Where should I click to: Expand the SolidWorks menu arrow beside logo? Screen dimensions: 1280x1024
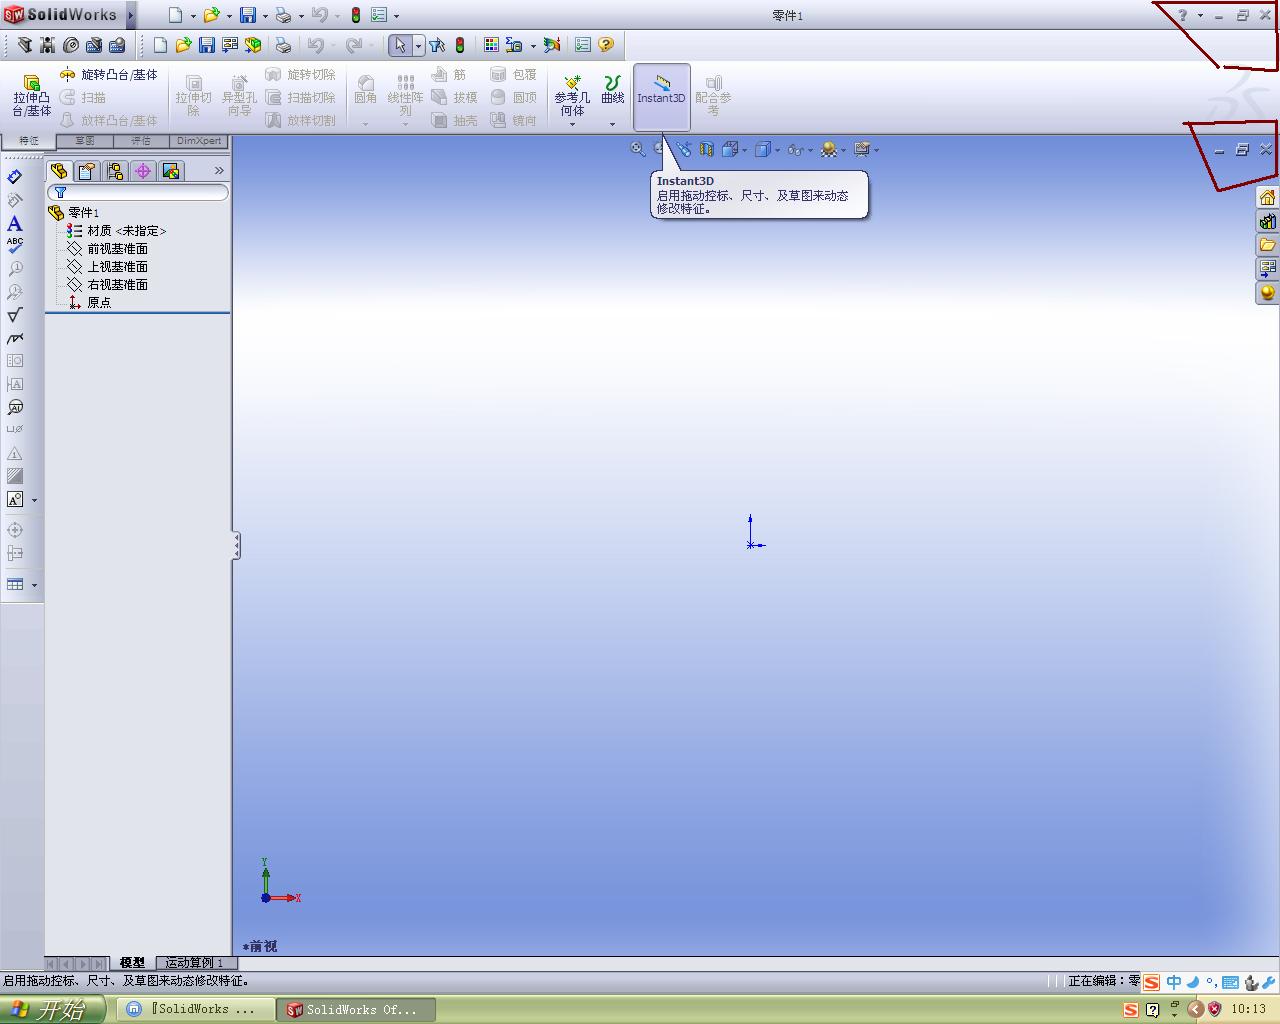coord(130,15)
